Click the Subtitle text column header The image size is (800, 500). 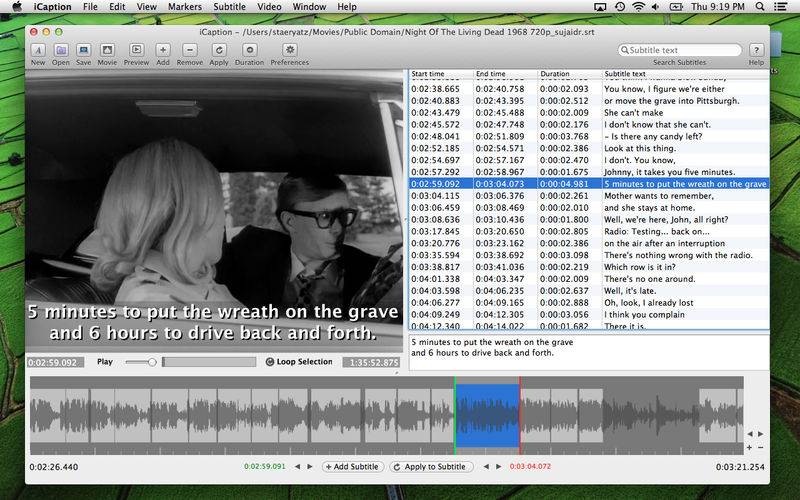[x=686, y=73]
